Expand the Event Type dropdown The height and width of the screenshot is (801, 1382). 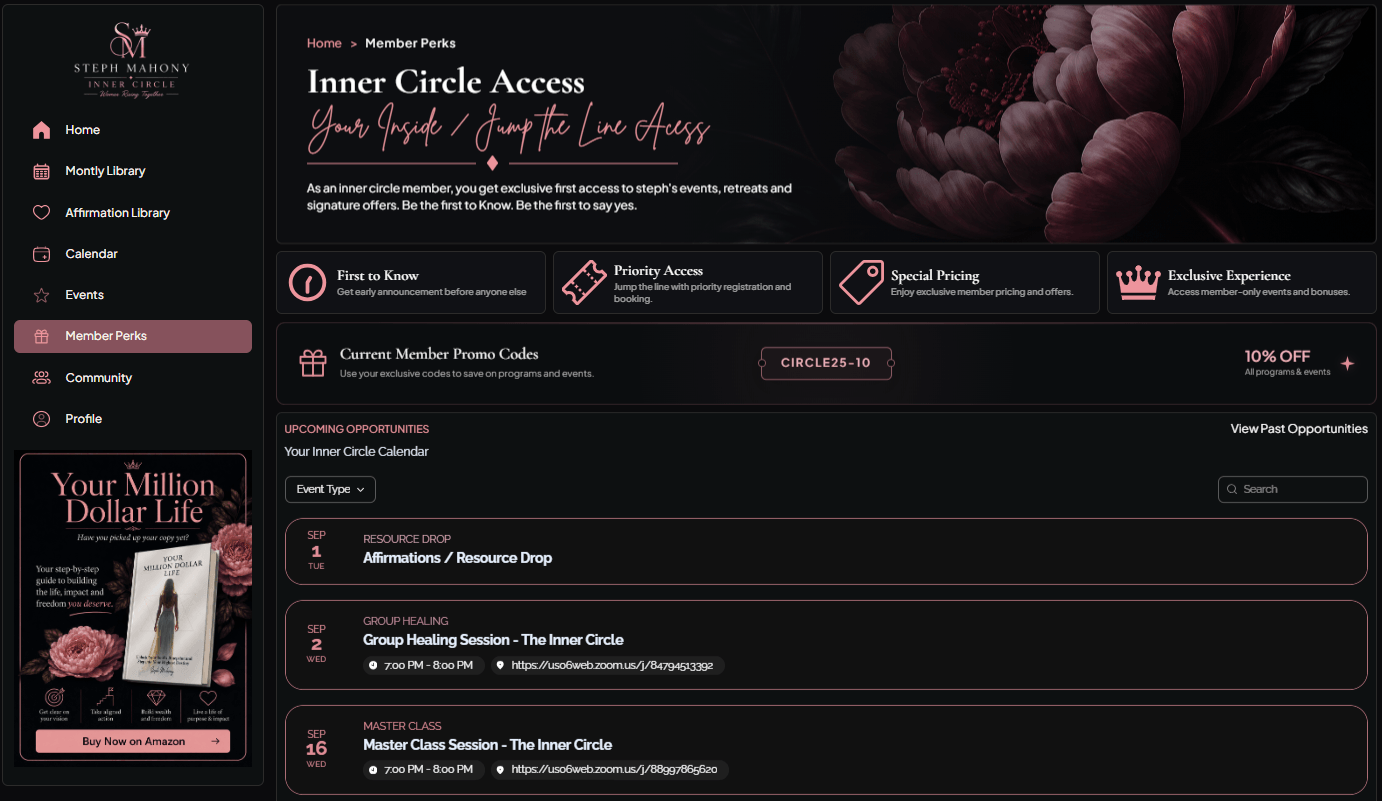(330, 489)
